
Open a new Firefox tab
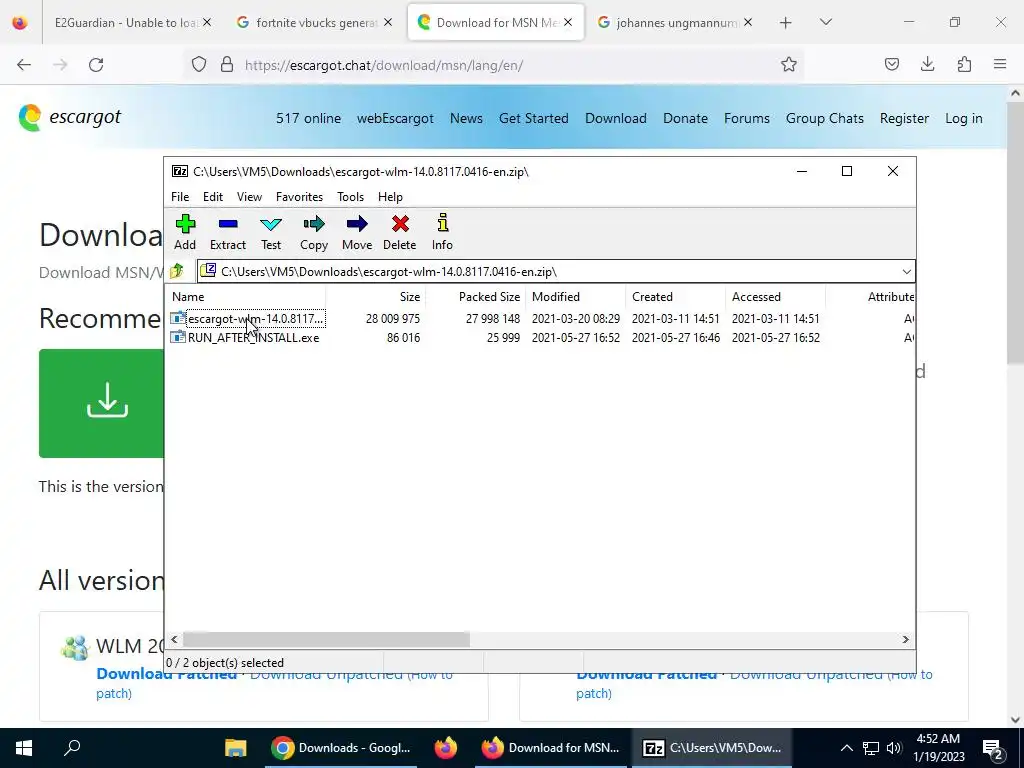point(786,23)
